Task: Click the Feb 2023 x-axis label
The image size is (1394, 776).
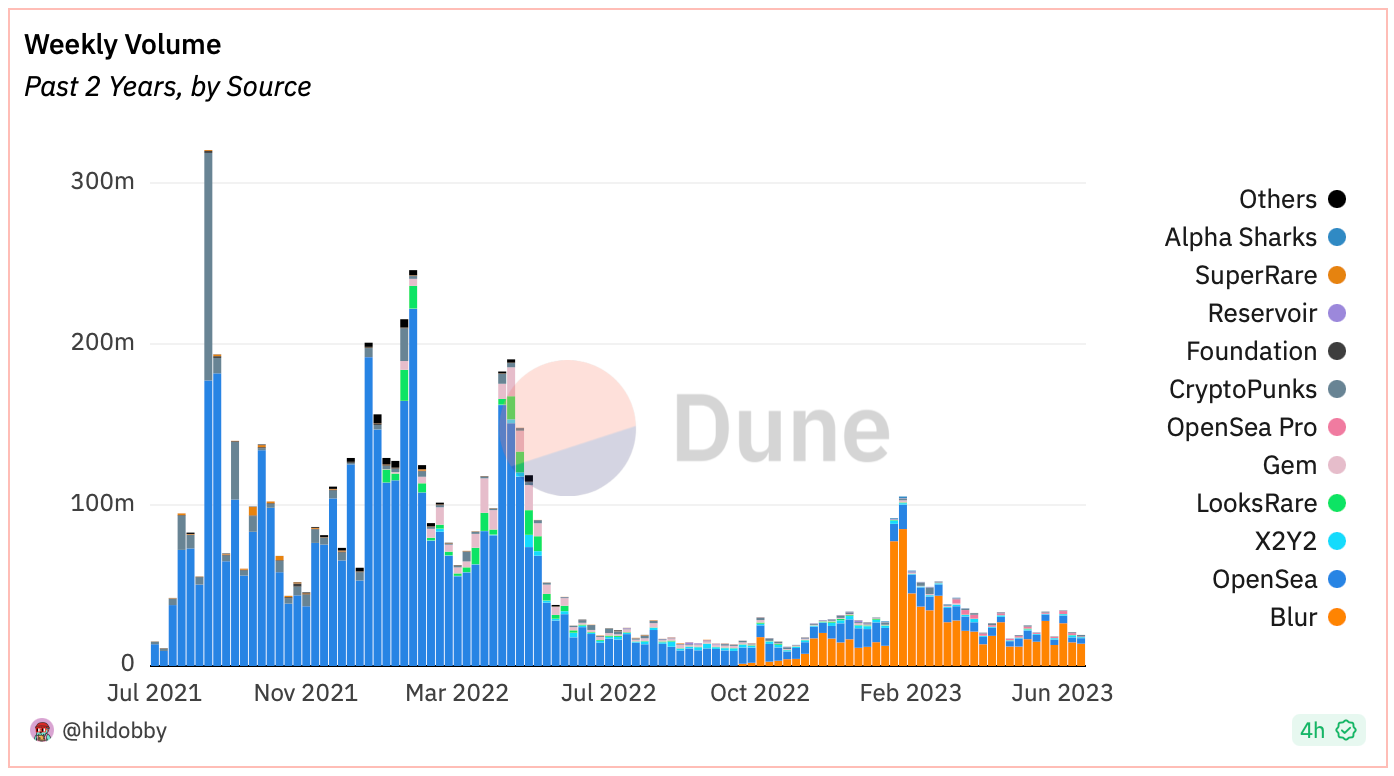Action: 909,693
